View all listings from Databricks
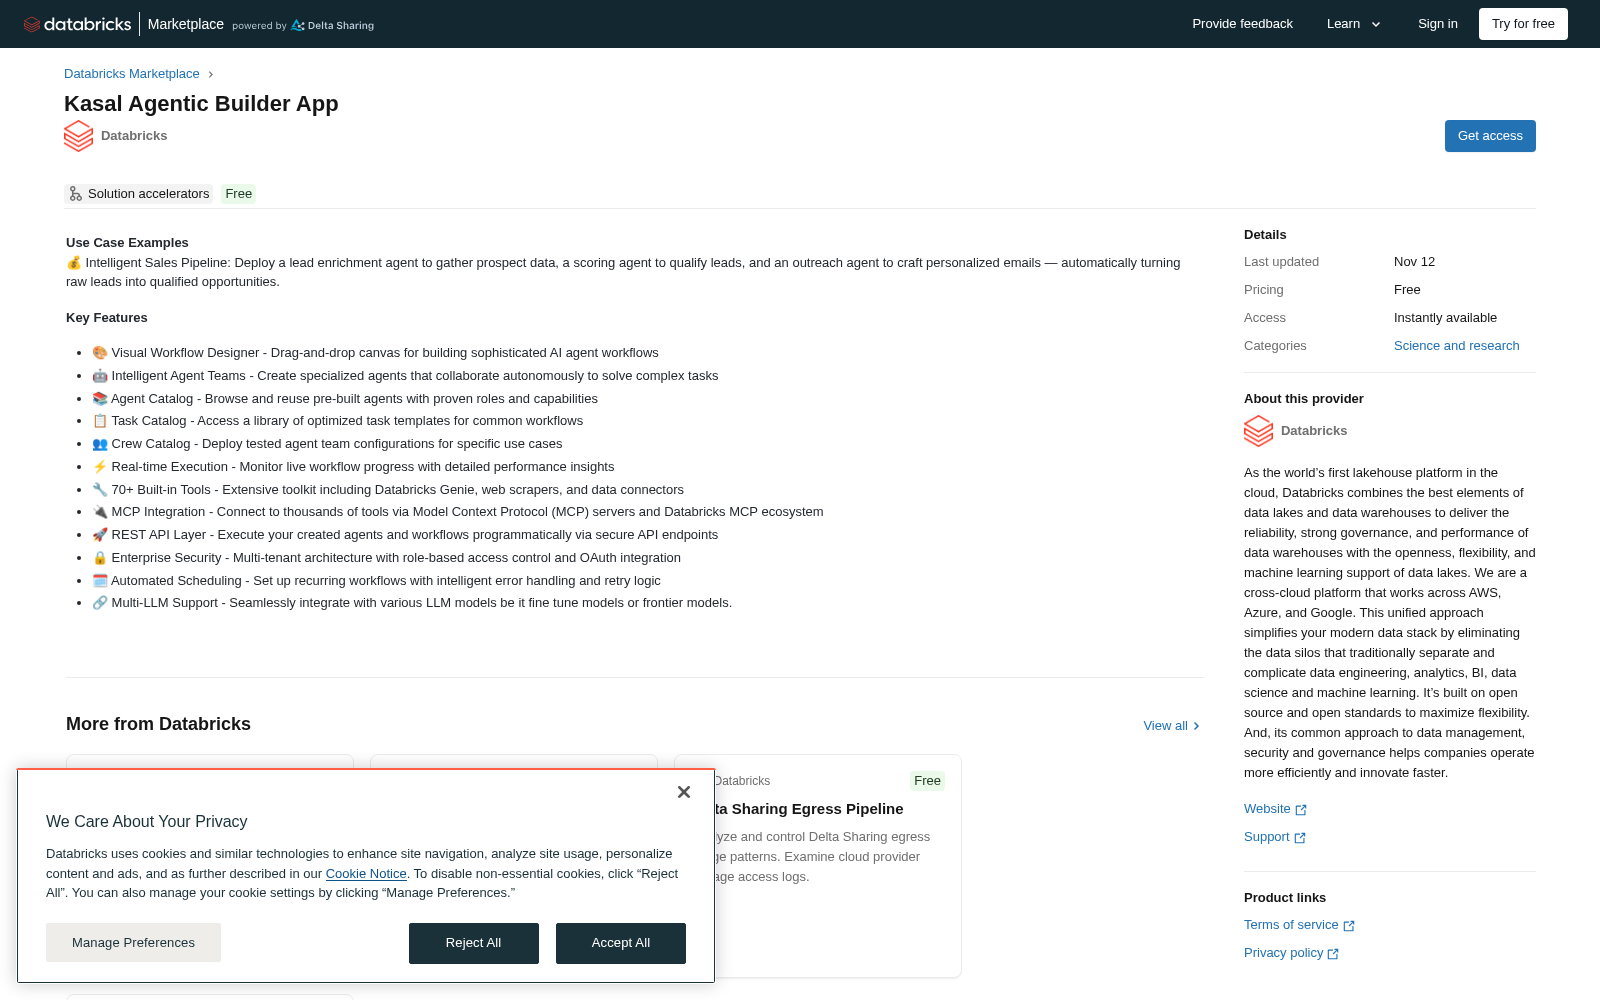1600x1000 pixels. tap(1171, 726)
